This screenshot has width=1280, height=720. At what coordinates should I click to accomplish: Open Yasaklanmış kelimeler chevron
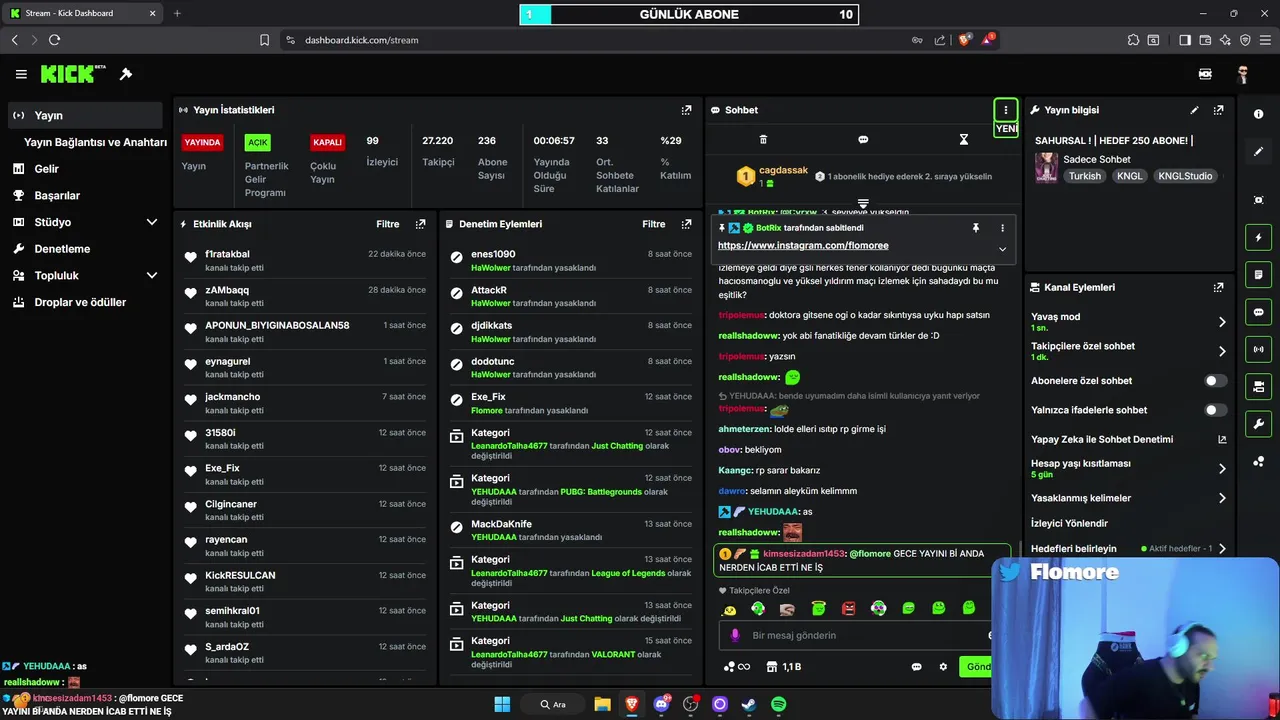click(1222, 498)
